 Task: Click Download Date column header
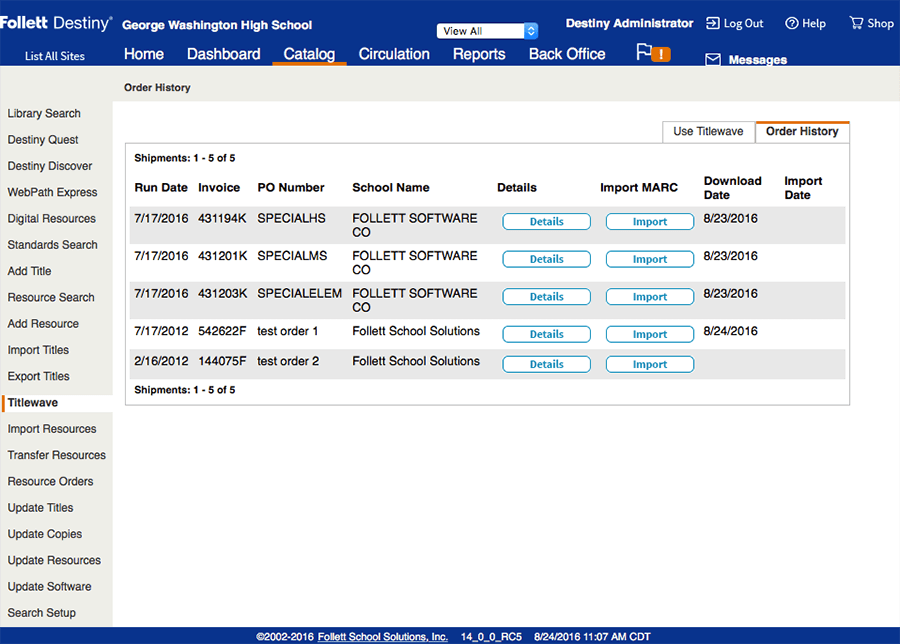(x=732, y=188)
